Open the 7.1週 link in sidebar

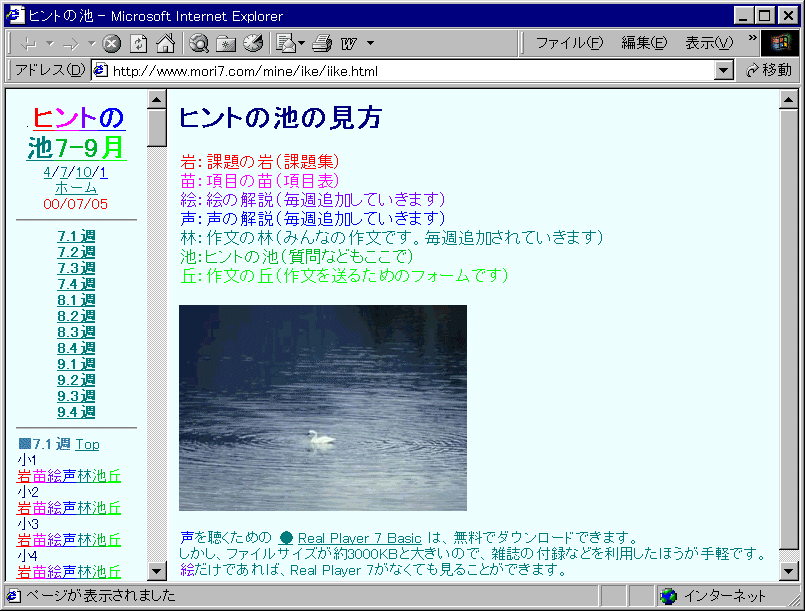tap(76, 236)
